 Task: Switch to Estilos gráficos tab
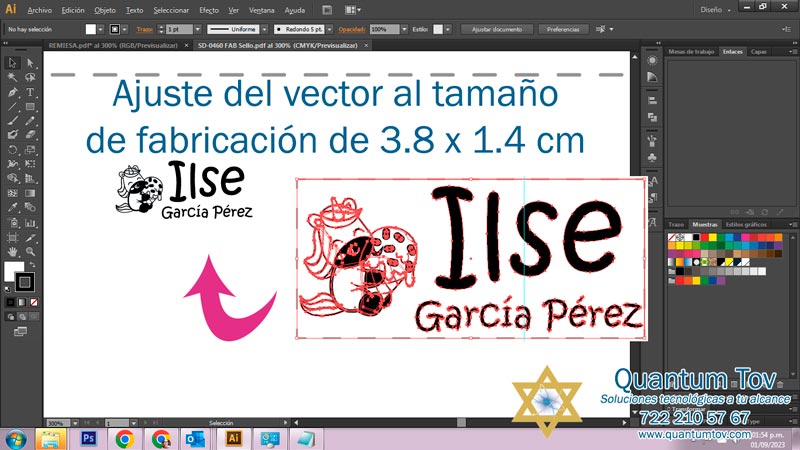746,224
